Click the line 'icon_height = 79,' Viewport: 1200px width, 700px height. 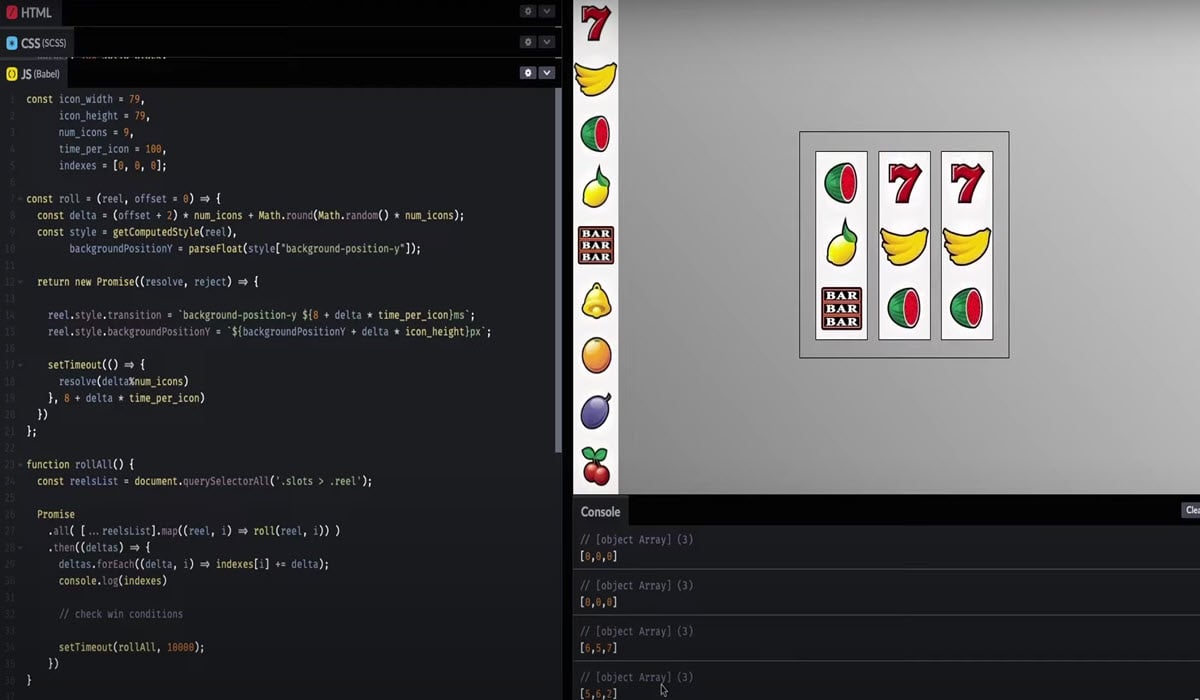click(x=104, y=116)
